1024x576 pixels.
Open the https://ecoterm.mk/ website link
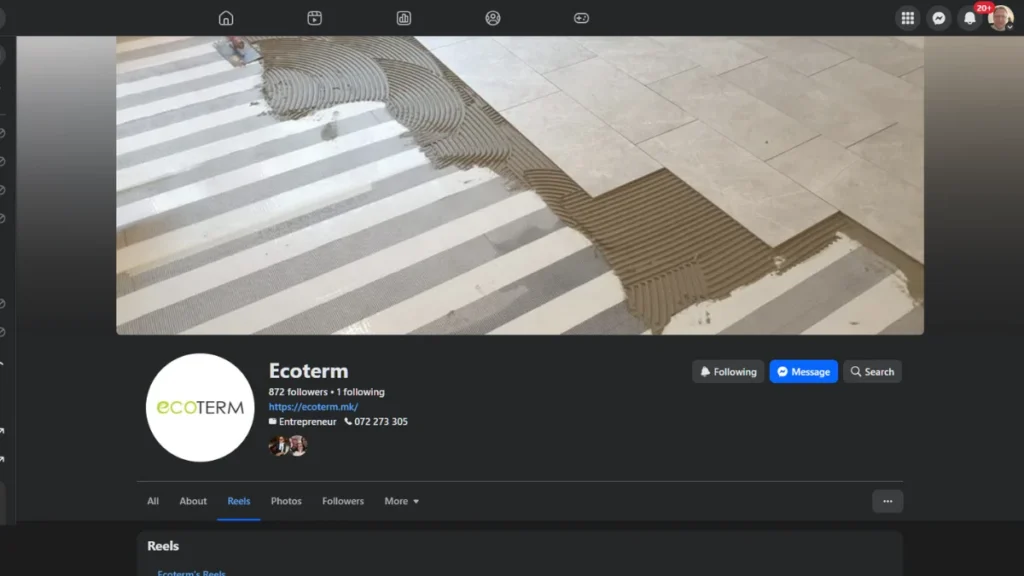tap(313, 406)
